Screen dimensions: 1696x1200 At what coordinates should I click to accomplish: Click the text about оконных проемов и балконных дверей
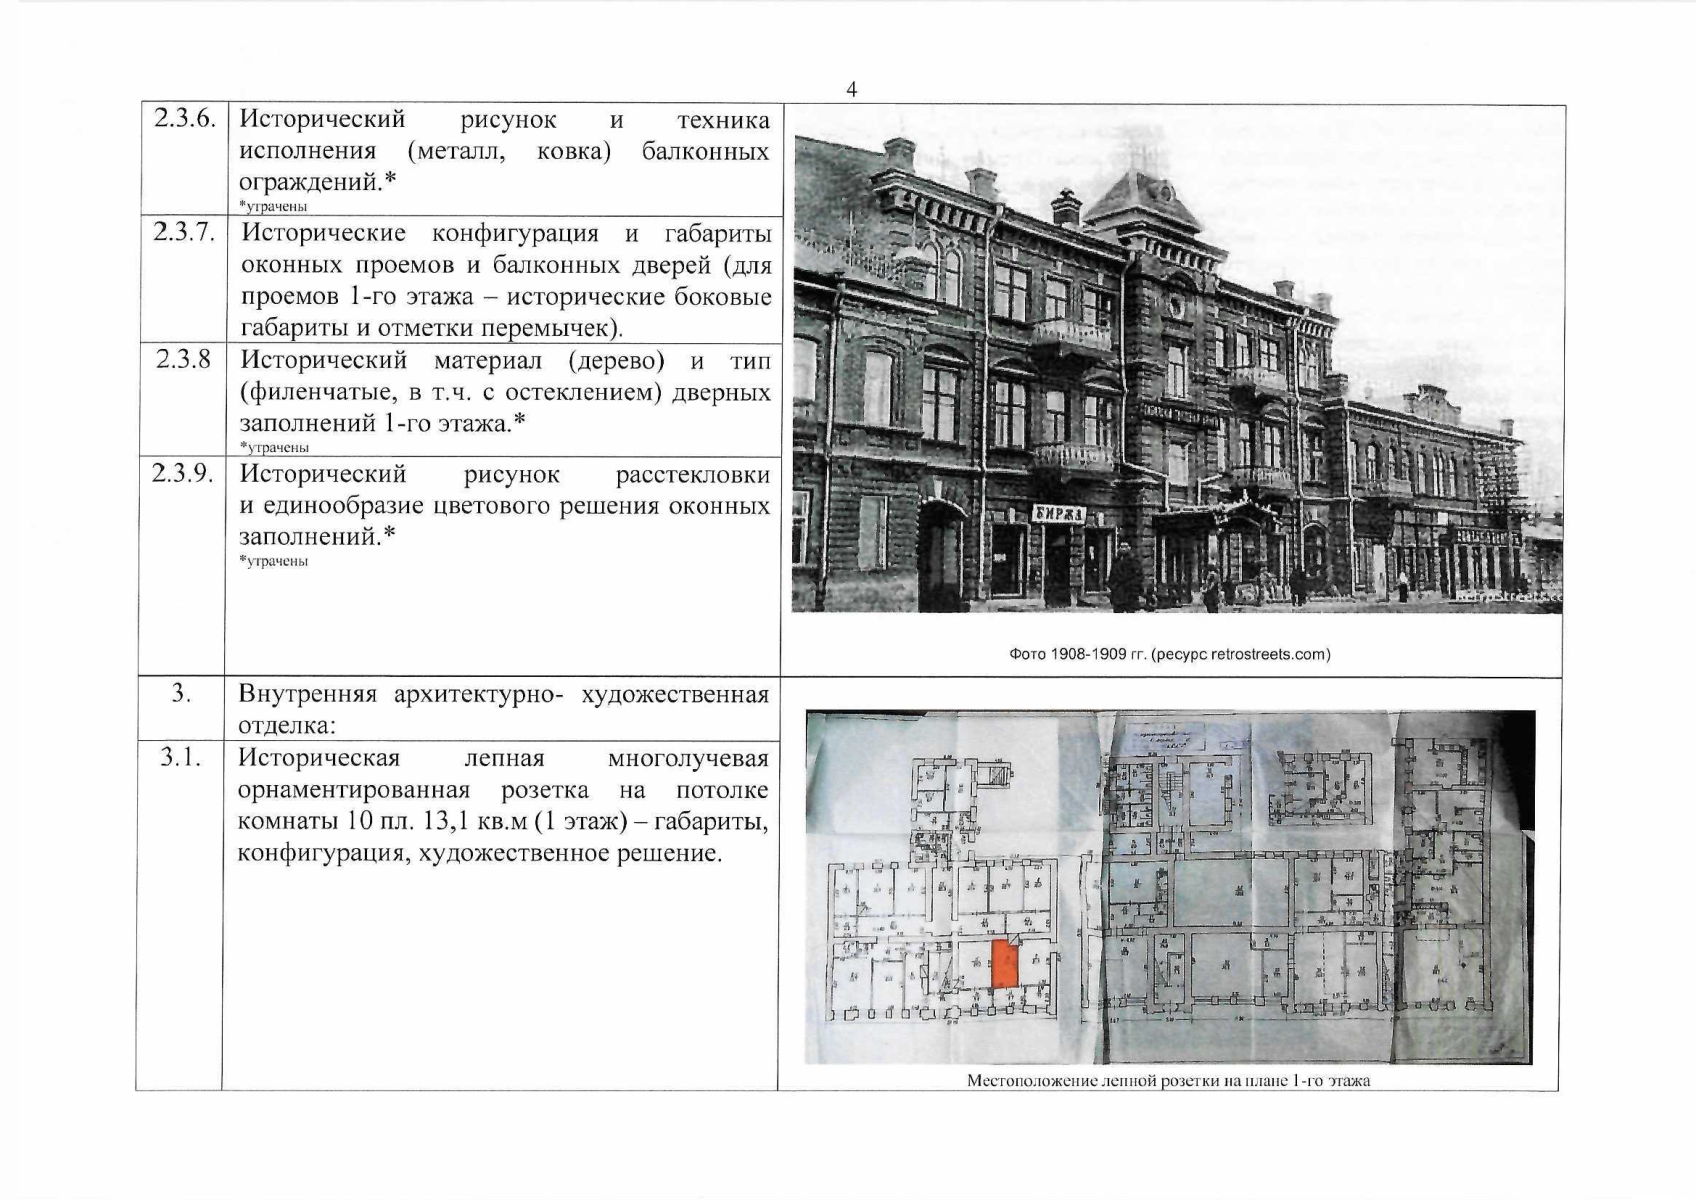tap(506, 281)
